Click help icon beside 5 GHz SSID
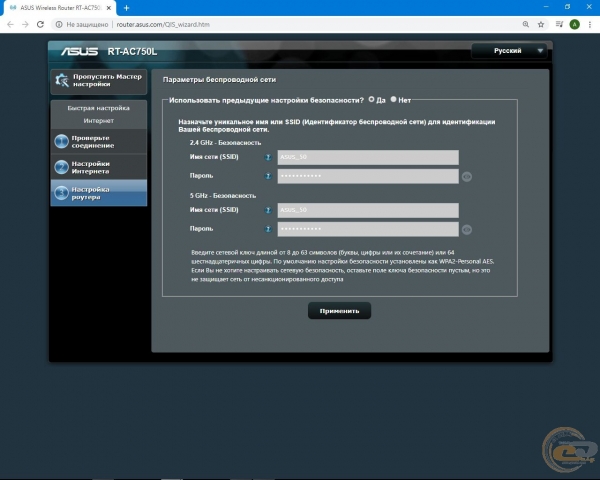This screenshot has height=480, width=600. (x=268, y=210)
